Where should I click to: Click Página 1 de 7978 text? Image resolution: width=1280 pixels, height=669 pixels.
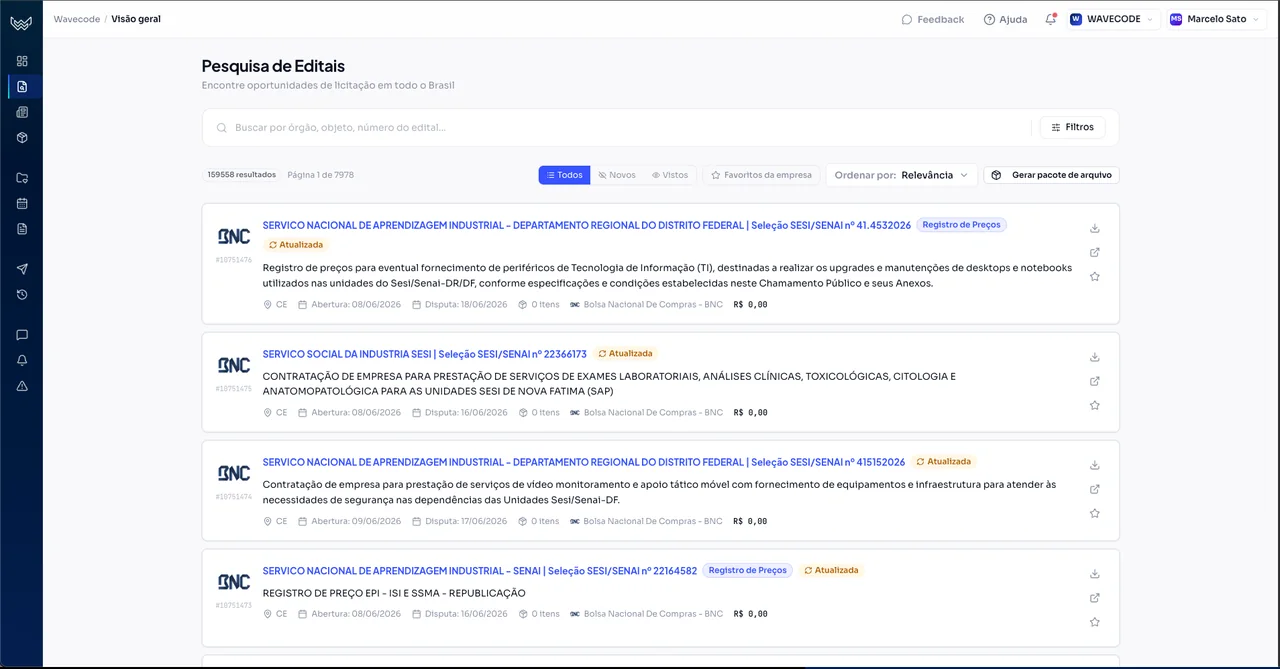(320, 175)
